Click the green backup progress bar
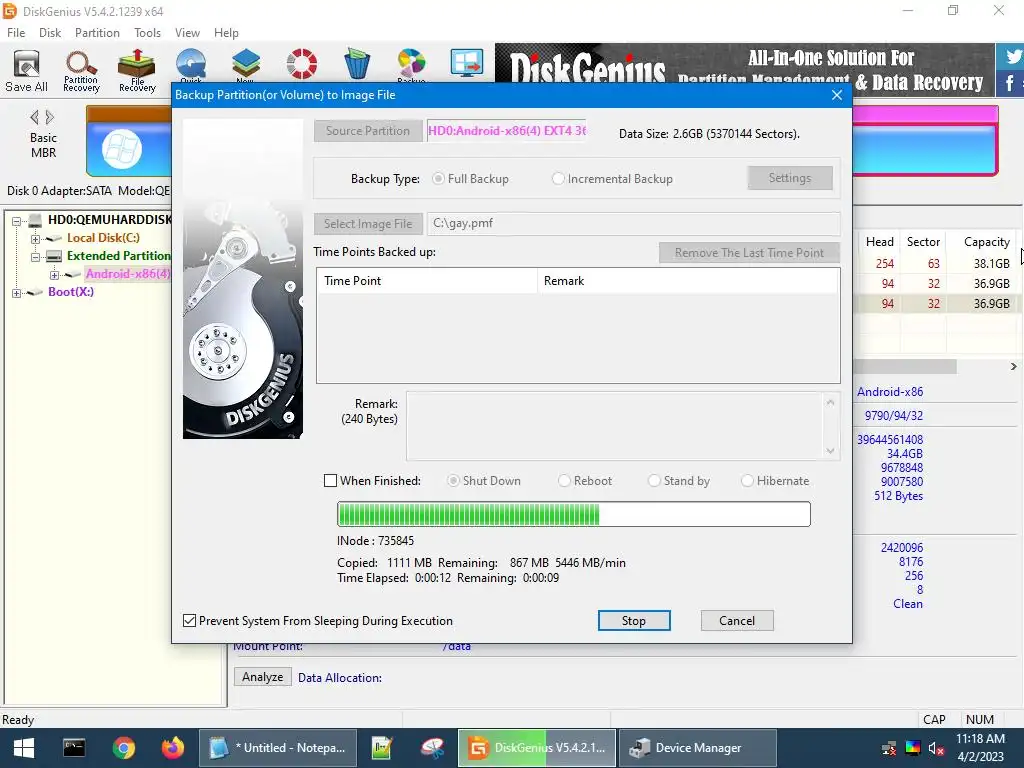Image resolution: width=1024 pixels, height=768 pixels. click(573, 514)
